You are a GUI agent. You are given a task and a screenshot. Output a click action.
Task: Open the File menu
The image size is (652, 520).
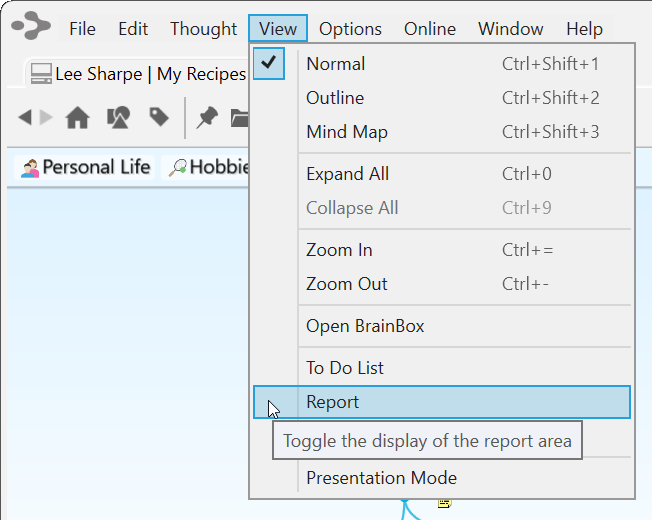coord(82,29)
